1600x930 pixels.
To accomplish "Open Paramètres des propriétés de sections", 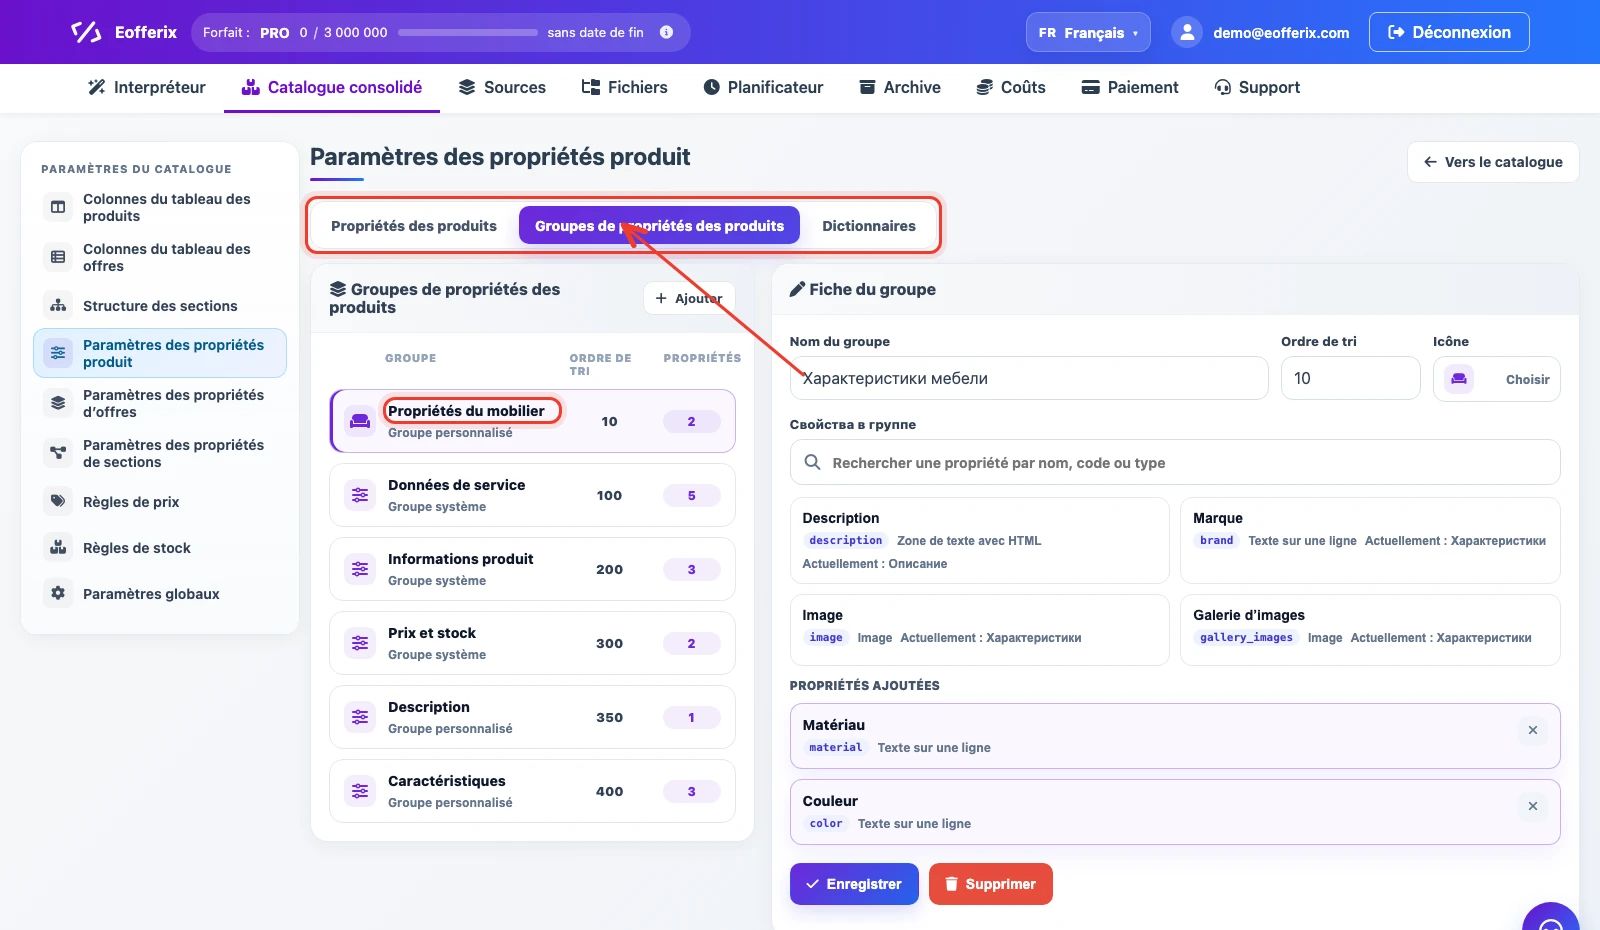I will pyautogui.click(x=160, y=453).
